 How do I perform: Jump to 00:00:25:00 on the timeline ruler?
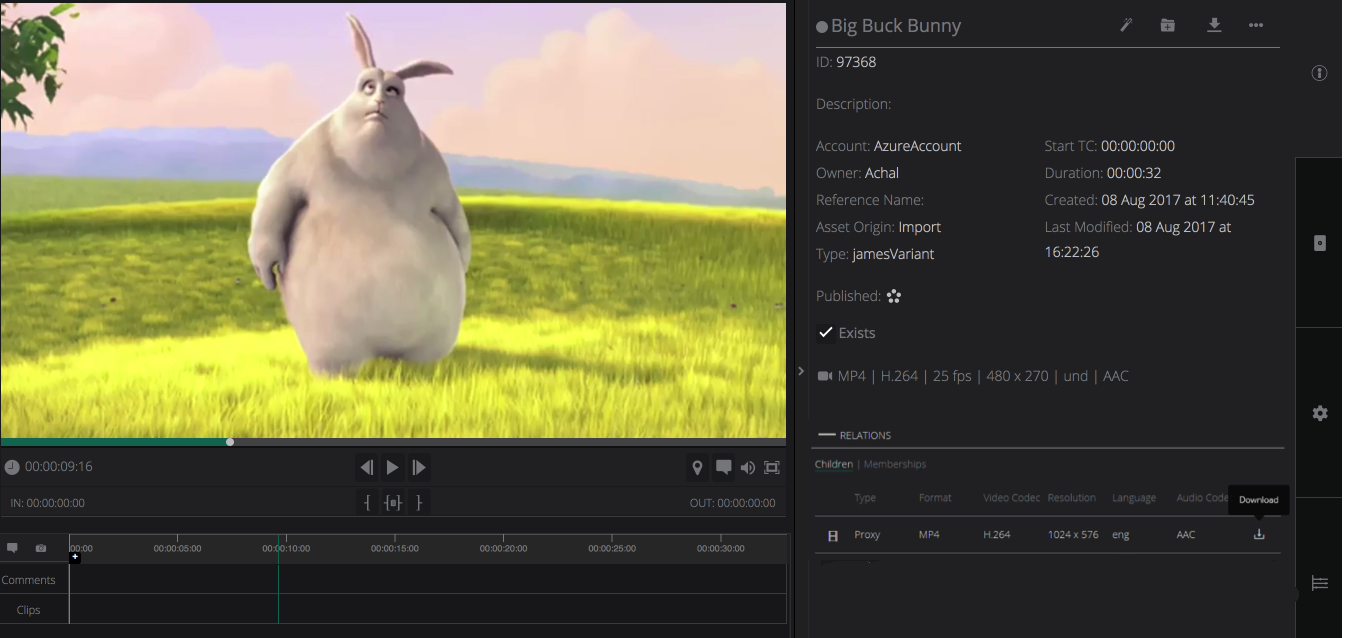tap(612, 548)
